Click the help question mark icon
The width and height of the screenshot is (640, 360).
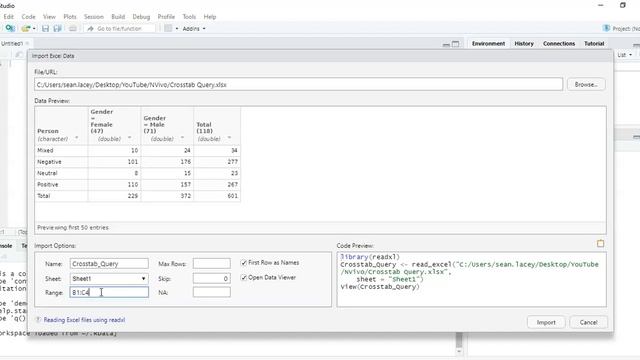38,320
